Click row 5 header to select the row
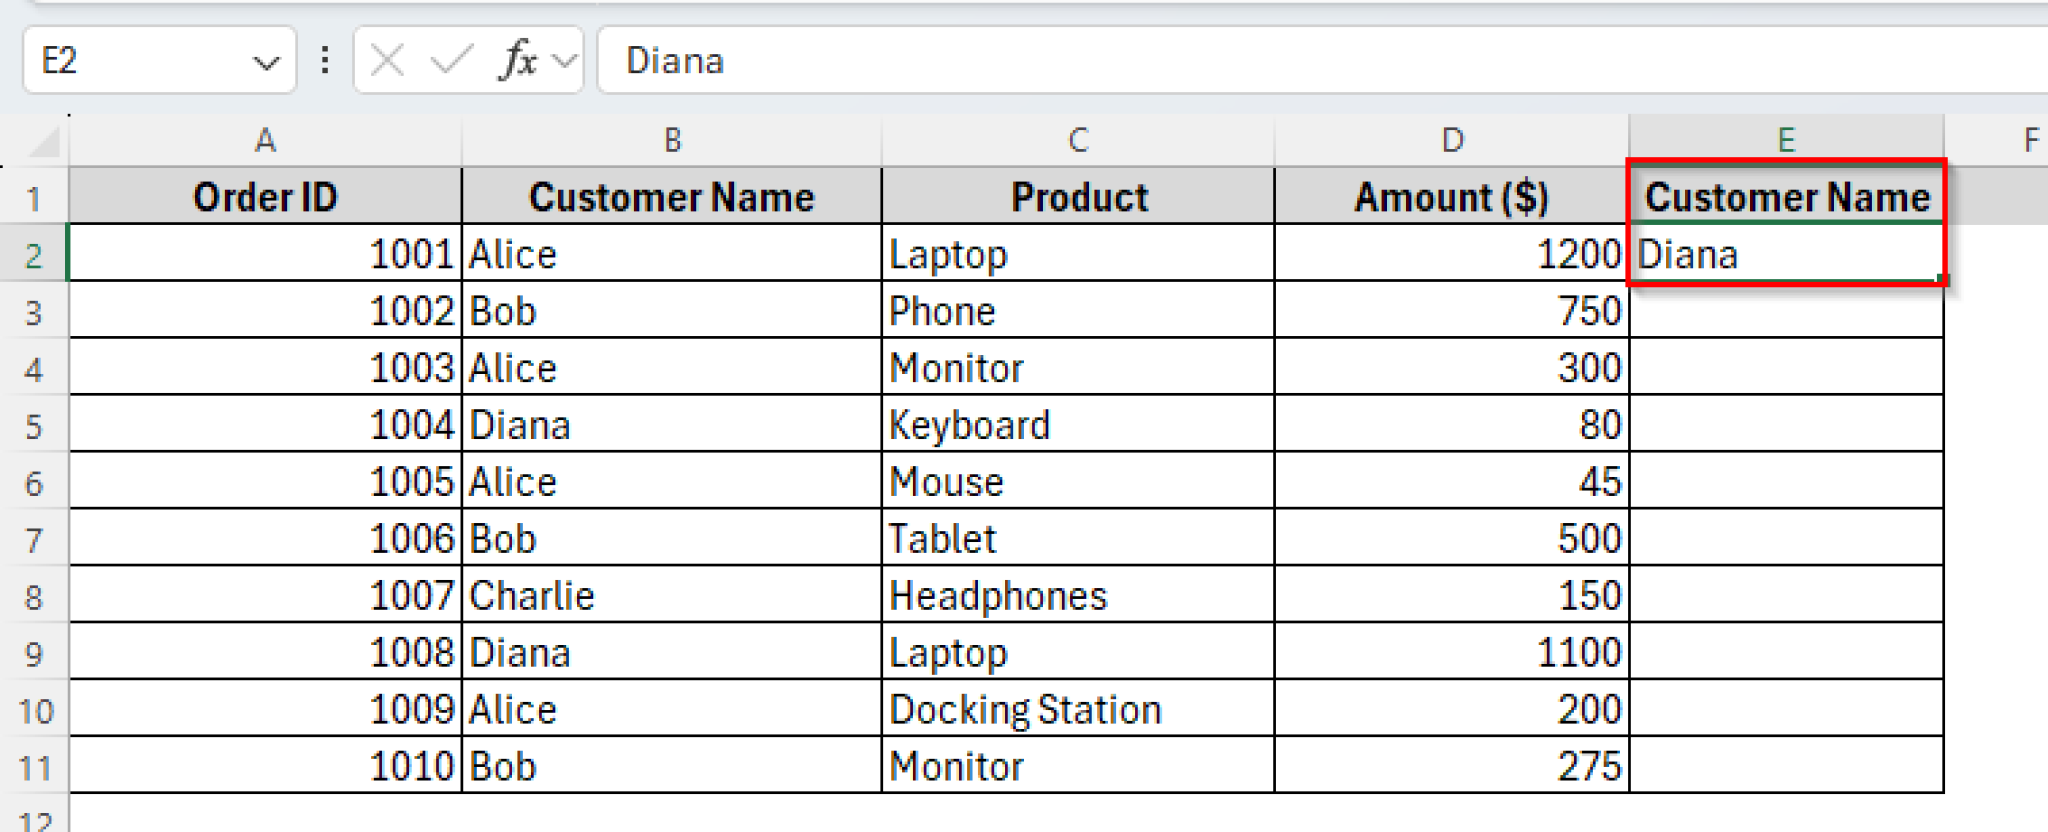 [x=35, y=425]
